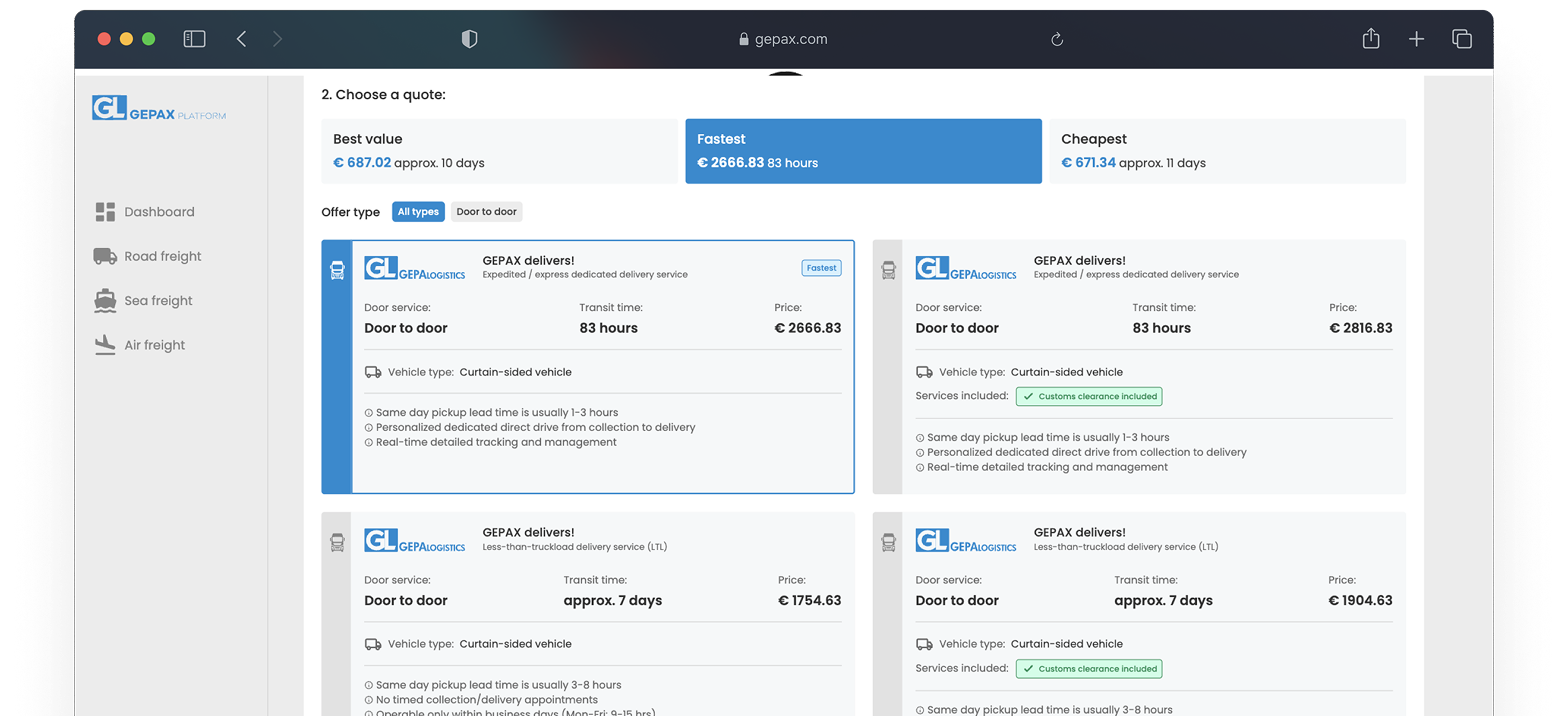This screenshot has height=716, width=1568.
Task: Open the privacy shield icon
Action: click(x=469, y=39)
